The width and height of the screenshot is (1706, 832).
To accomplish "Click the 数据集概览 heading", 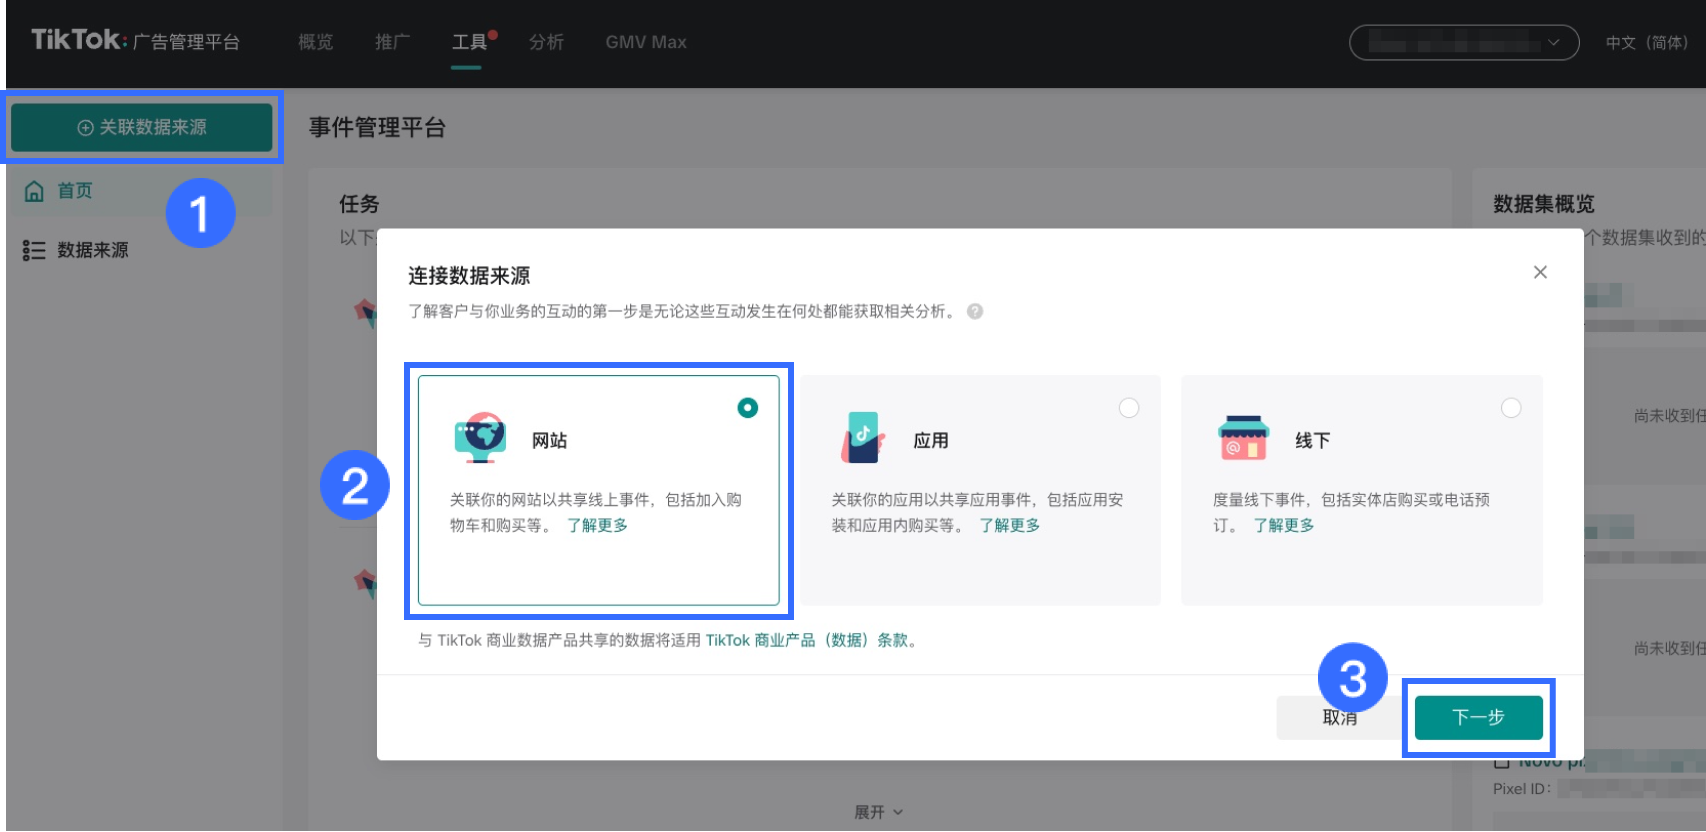I will [x=1544, y=204].
